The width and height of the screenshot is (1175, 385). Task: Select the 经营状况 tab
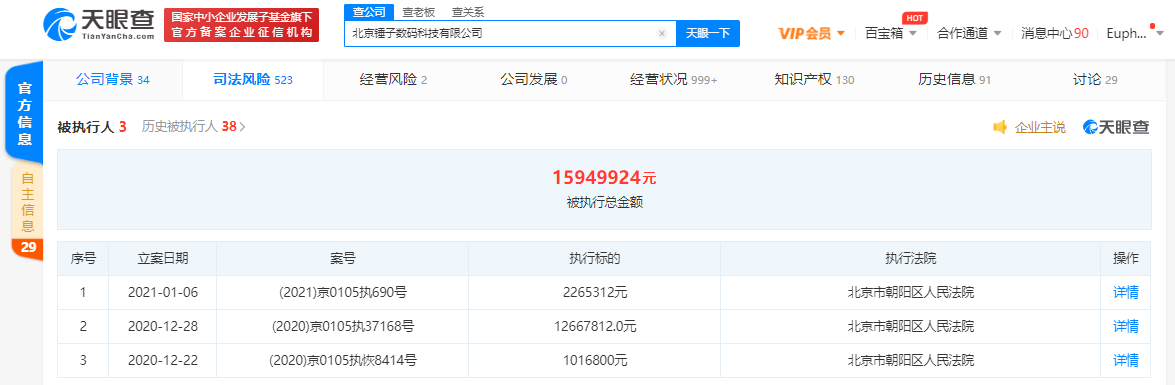[x=674, y=79]
